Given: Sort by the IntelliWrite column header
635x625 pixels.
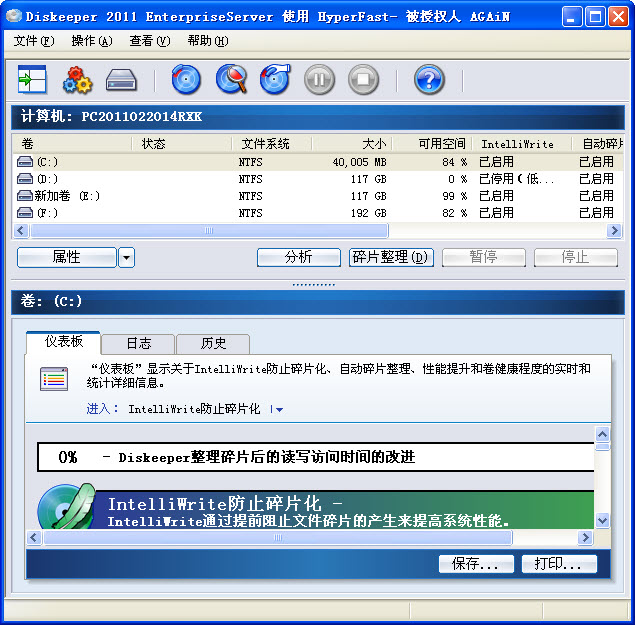Looking at the screenshot, I should pyautogui.click(x=522, y=144).
